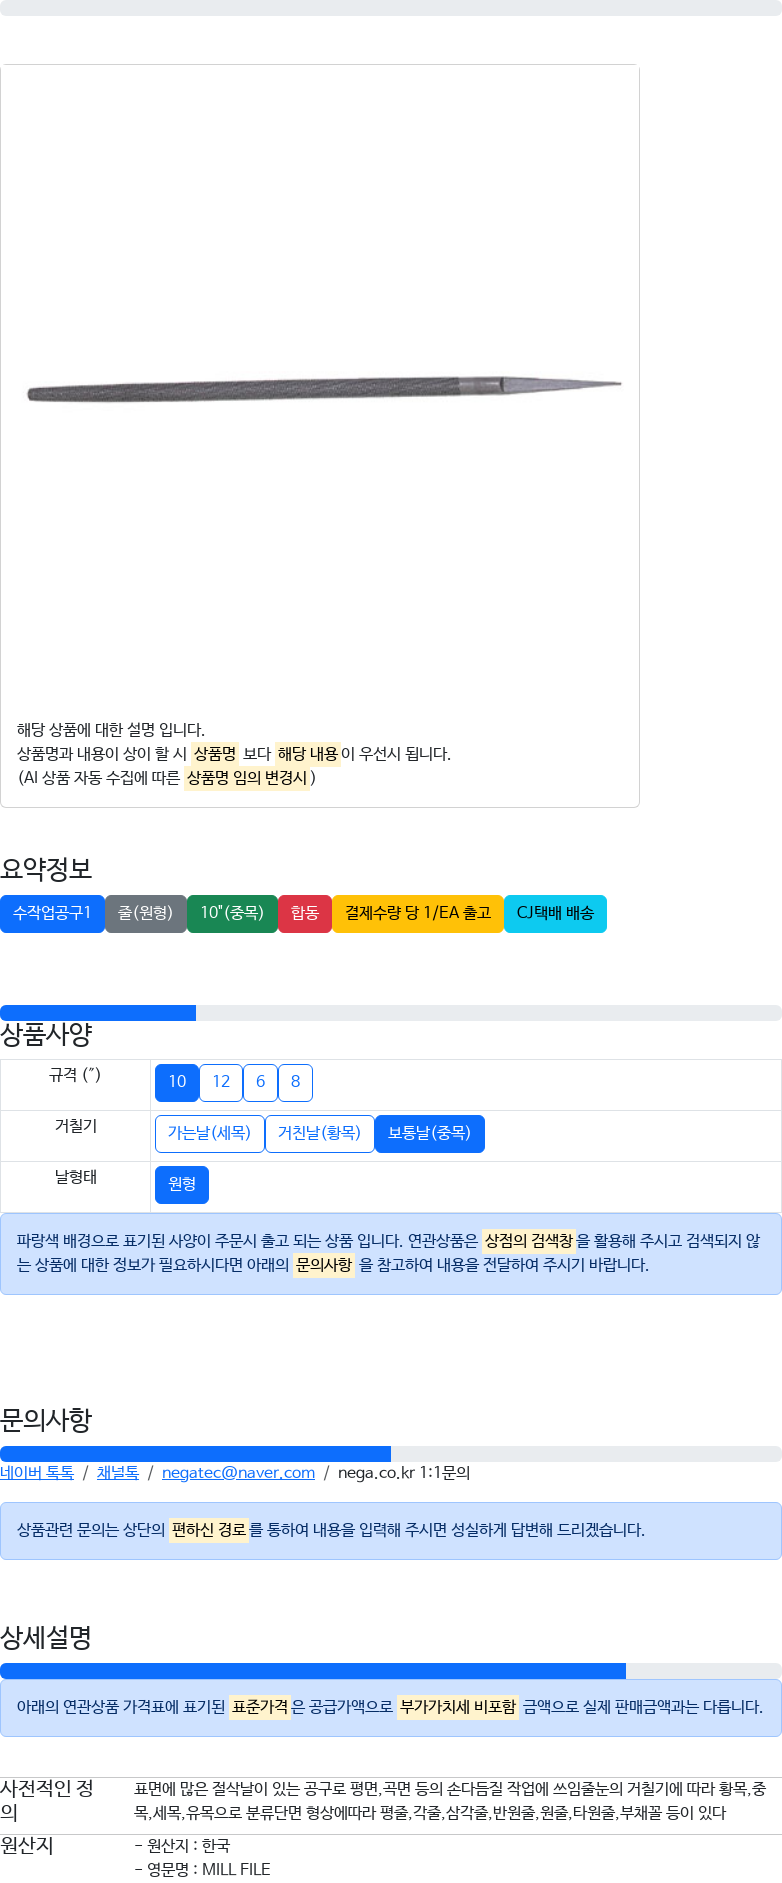This screenshot has width=782, height=1883.
Task: Select size 6 spec option
Action: 260,1082
